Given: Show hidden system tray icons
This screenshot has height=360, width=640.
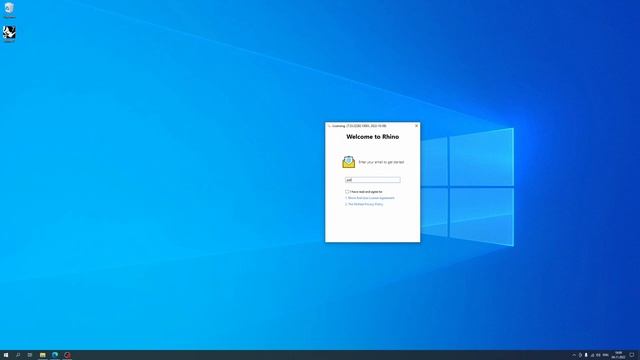Looking at the screenshot, I should pos(574,355).
